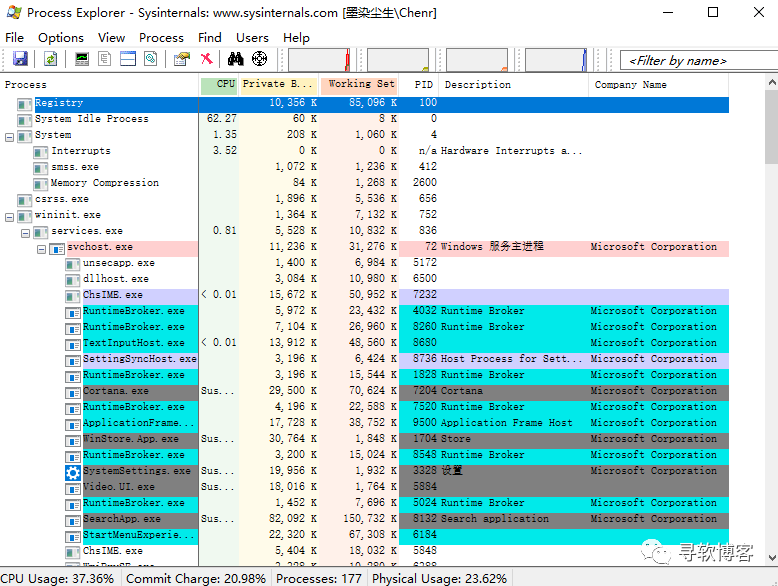Click the Process Explorer title bar icon
This screenshot has height=586, width=778.
[x=14, y=12]
